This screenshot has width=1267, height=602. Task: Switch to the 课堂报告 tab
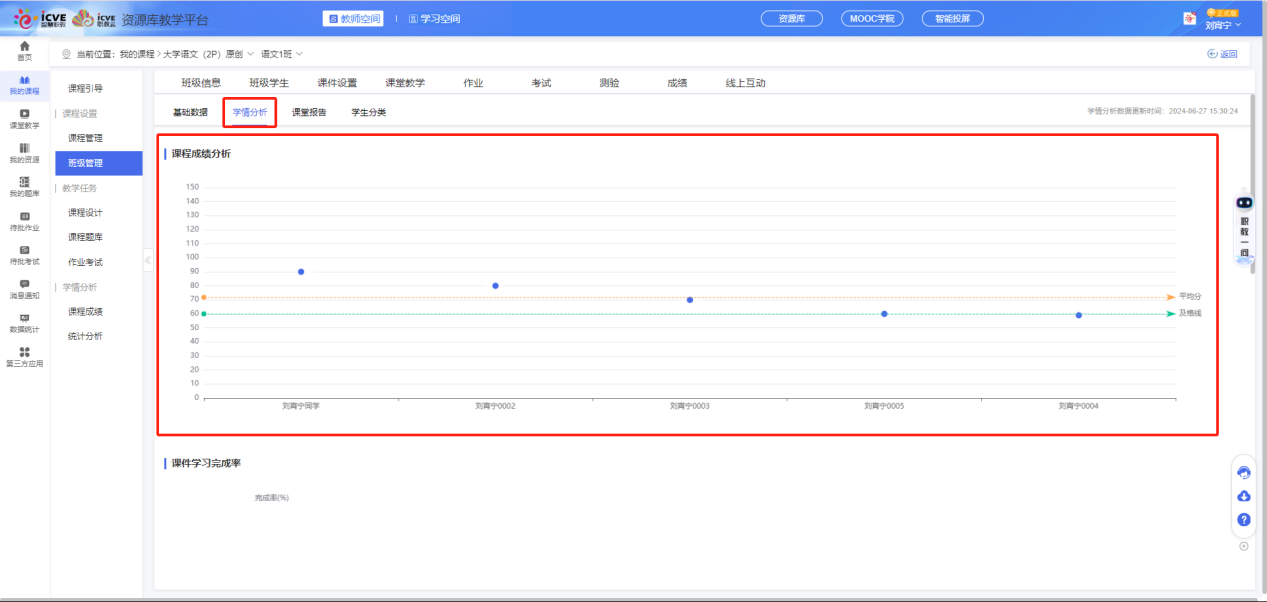(x=309, y=112)
